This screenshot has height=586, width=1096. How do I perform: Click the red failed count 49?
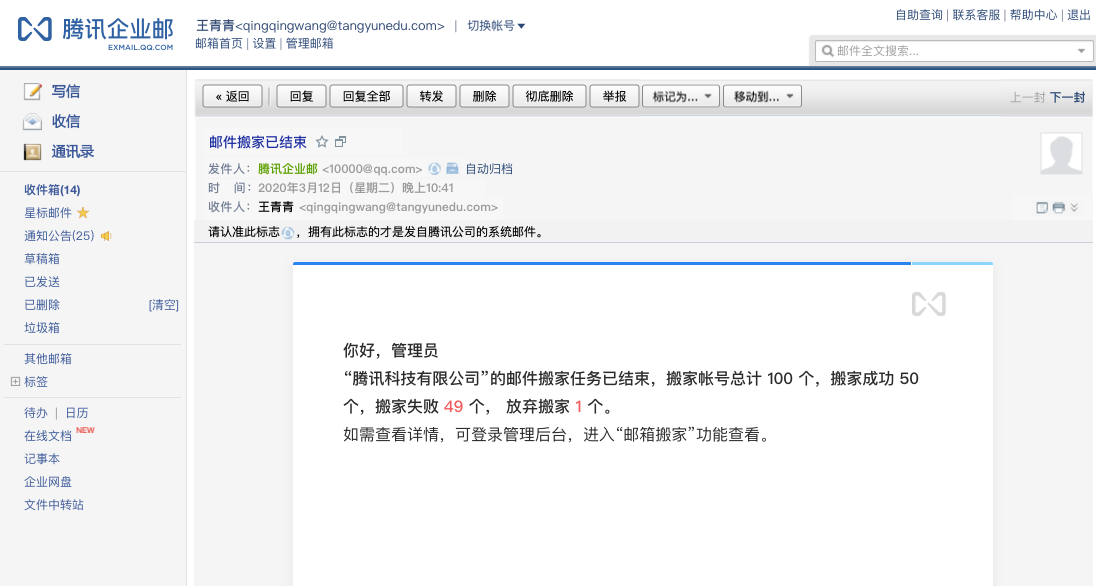(x=454, y=406)
